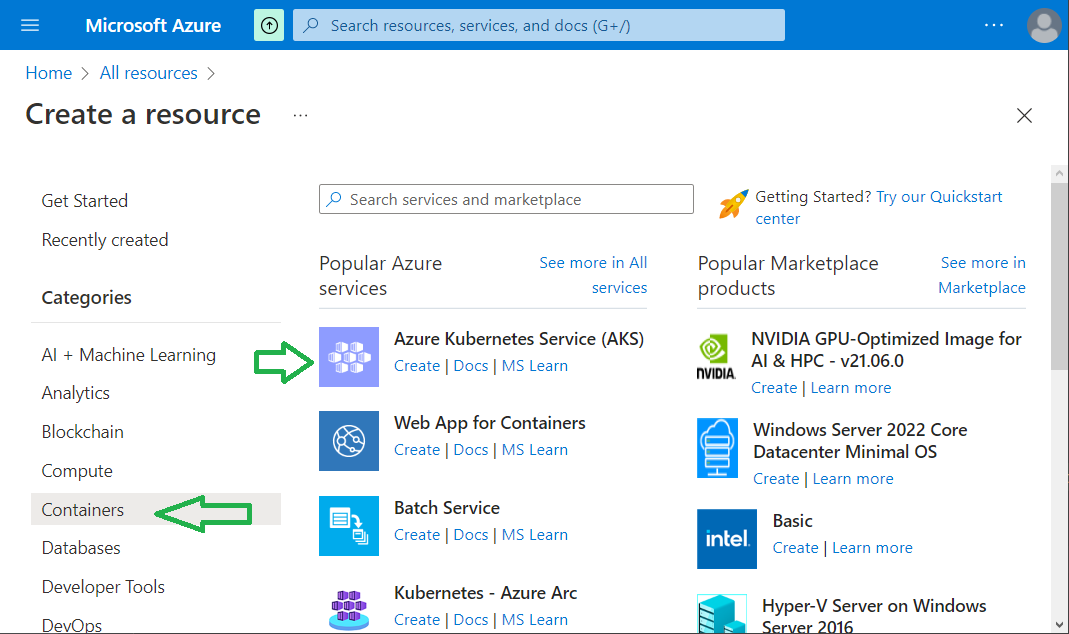Select the Analytics category

click(x=76, y=393)
